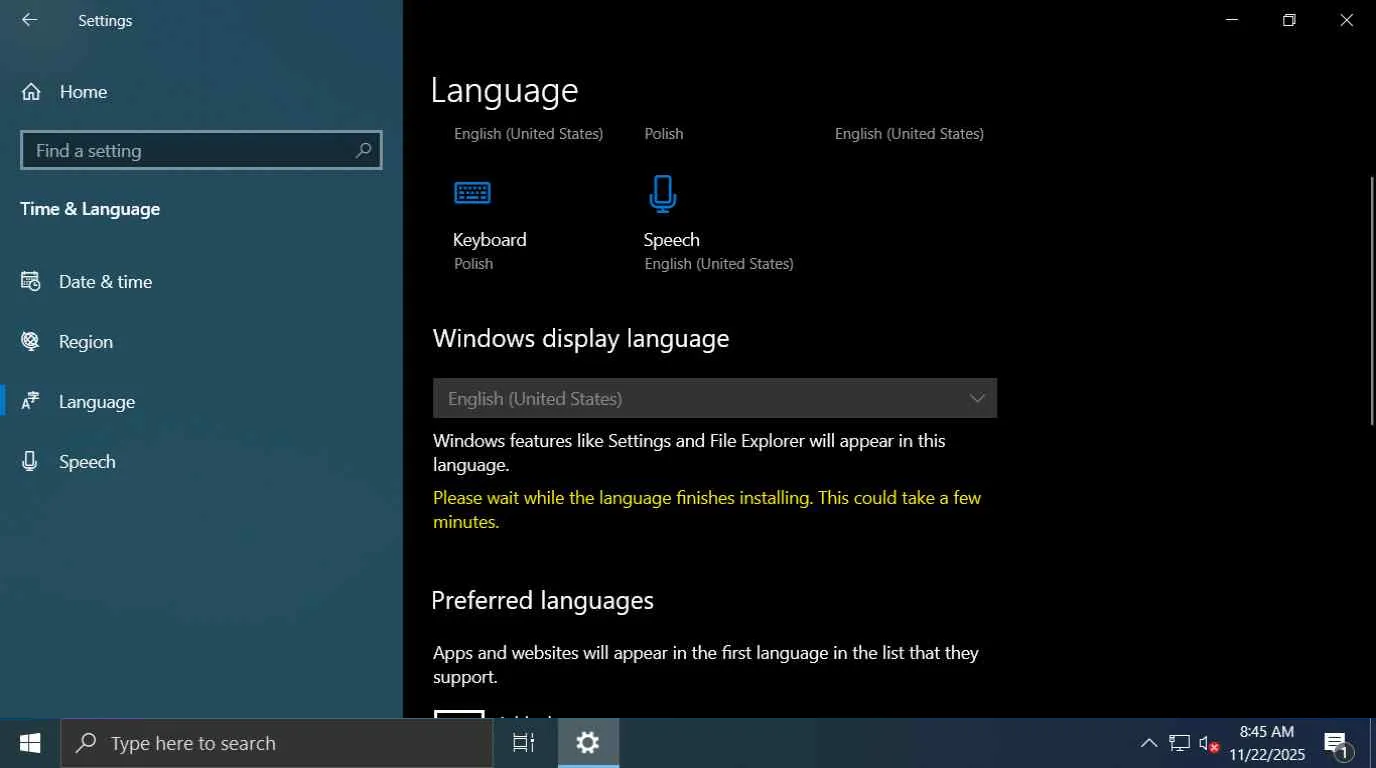Click the yellow 'Please wait while the language finishes installing' message

pyautogui.click(x=707, y=510)
